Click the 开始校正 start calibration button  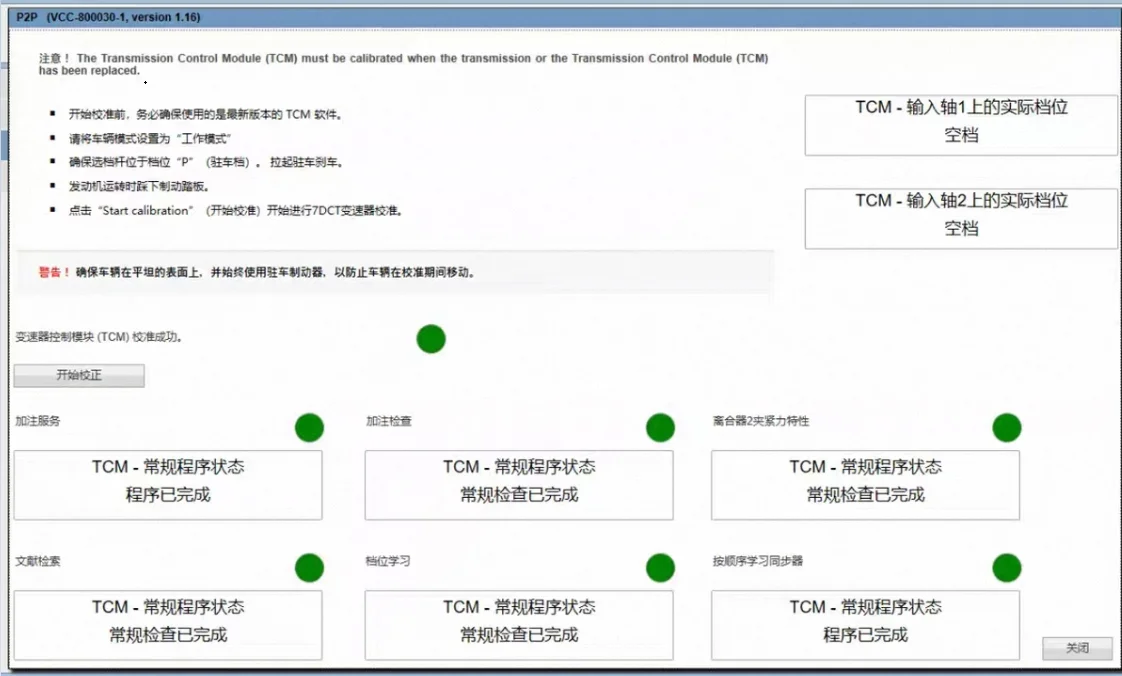pyautogui.click(x=79, y=376)
